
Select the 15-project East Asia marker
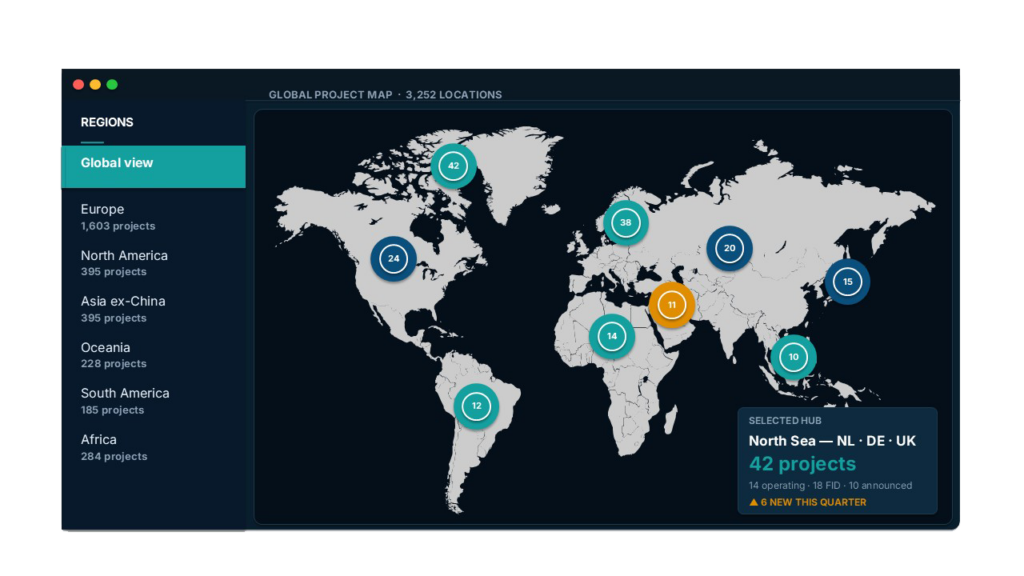point(847,282)
